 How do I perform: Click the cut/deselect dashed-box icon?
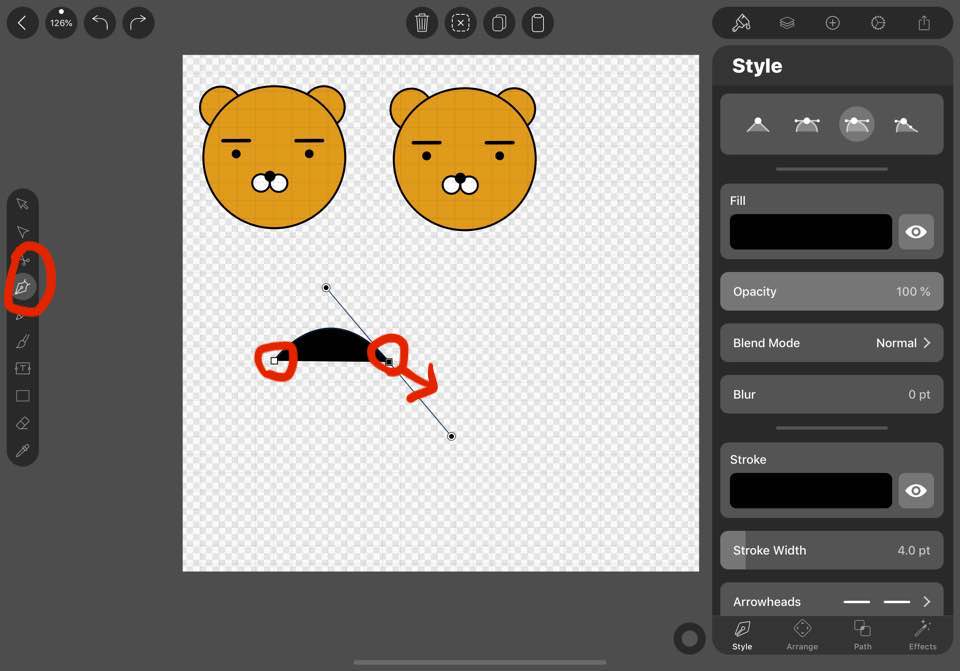(x=460, y=23)
